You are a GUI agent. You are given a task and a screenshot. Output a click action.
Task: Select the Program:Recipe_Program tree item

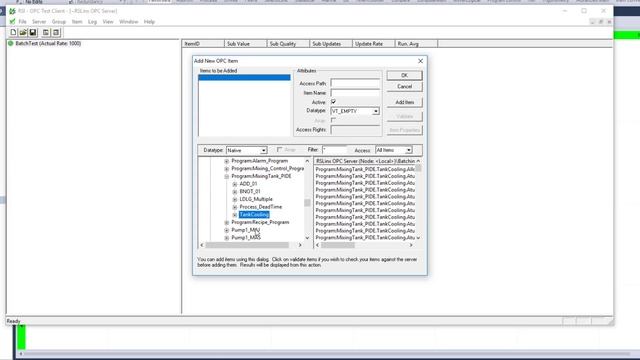[x=260, y=222]
